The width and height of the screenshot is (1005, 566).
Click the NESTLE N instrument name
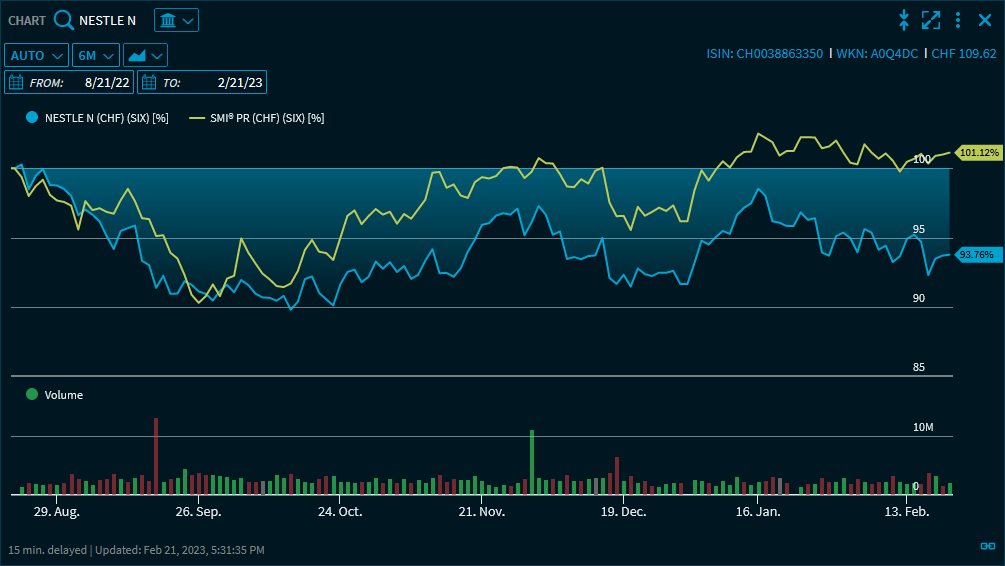tap(107, 20)
